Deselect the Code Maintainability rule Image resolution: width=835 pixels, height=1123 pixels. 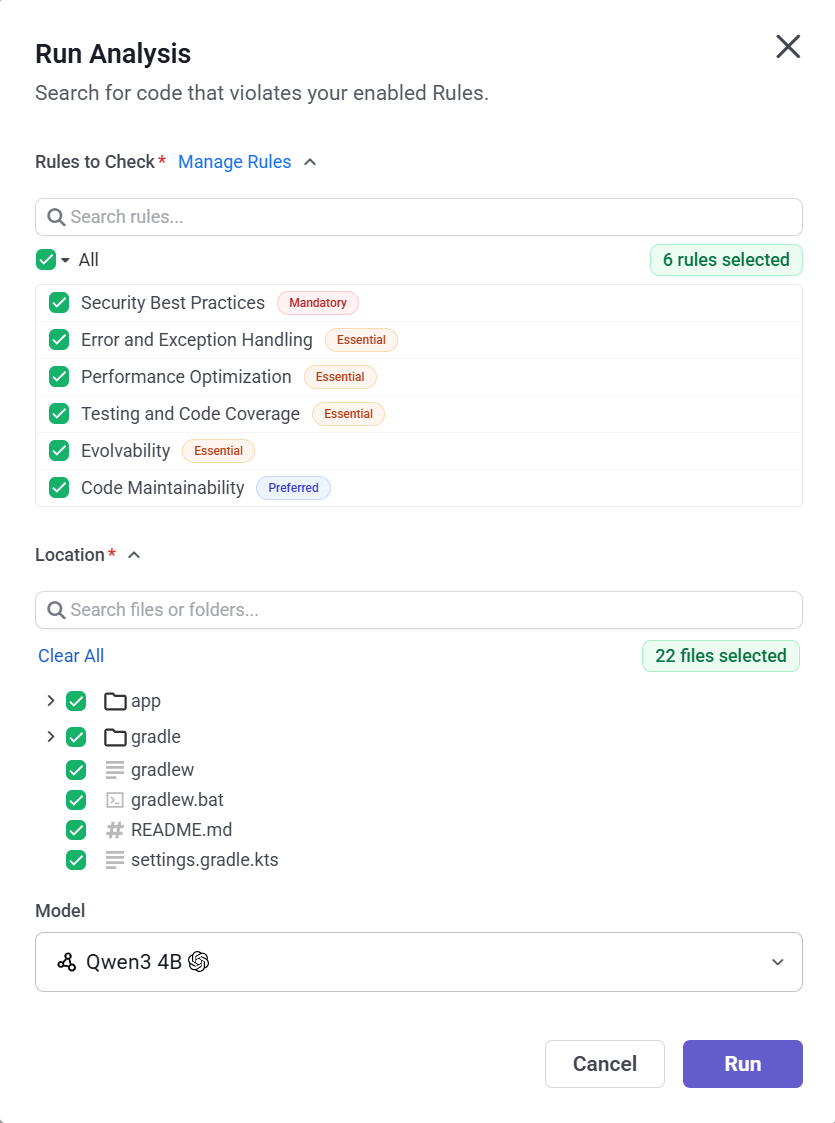click(59, 487)
